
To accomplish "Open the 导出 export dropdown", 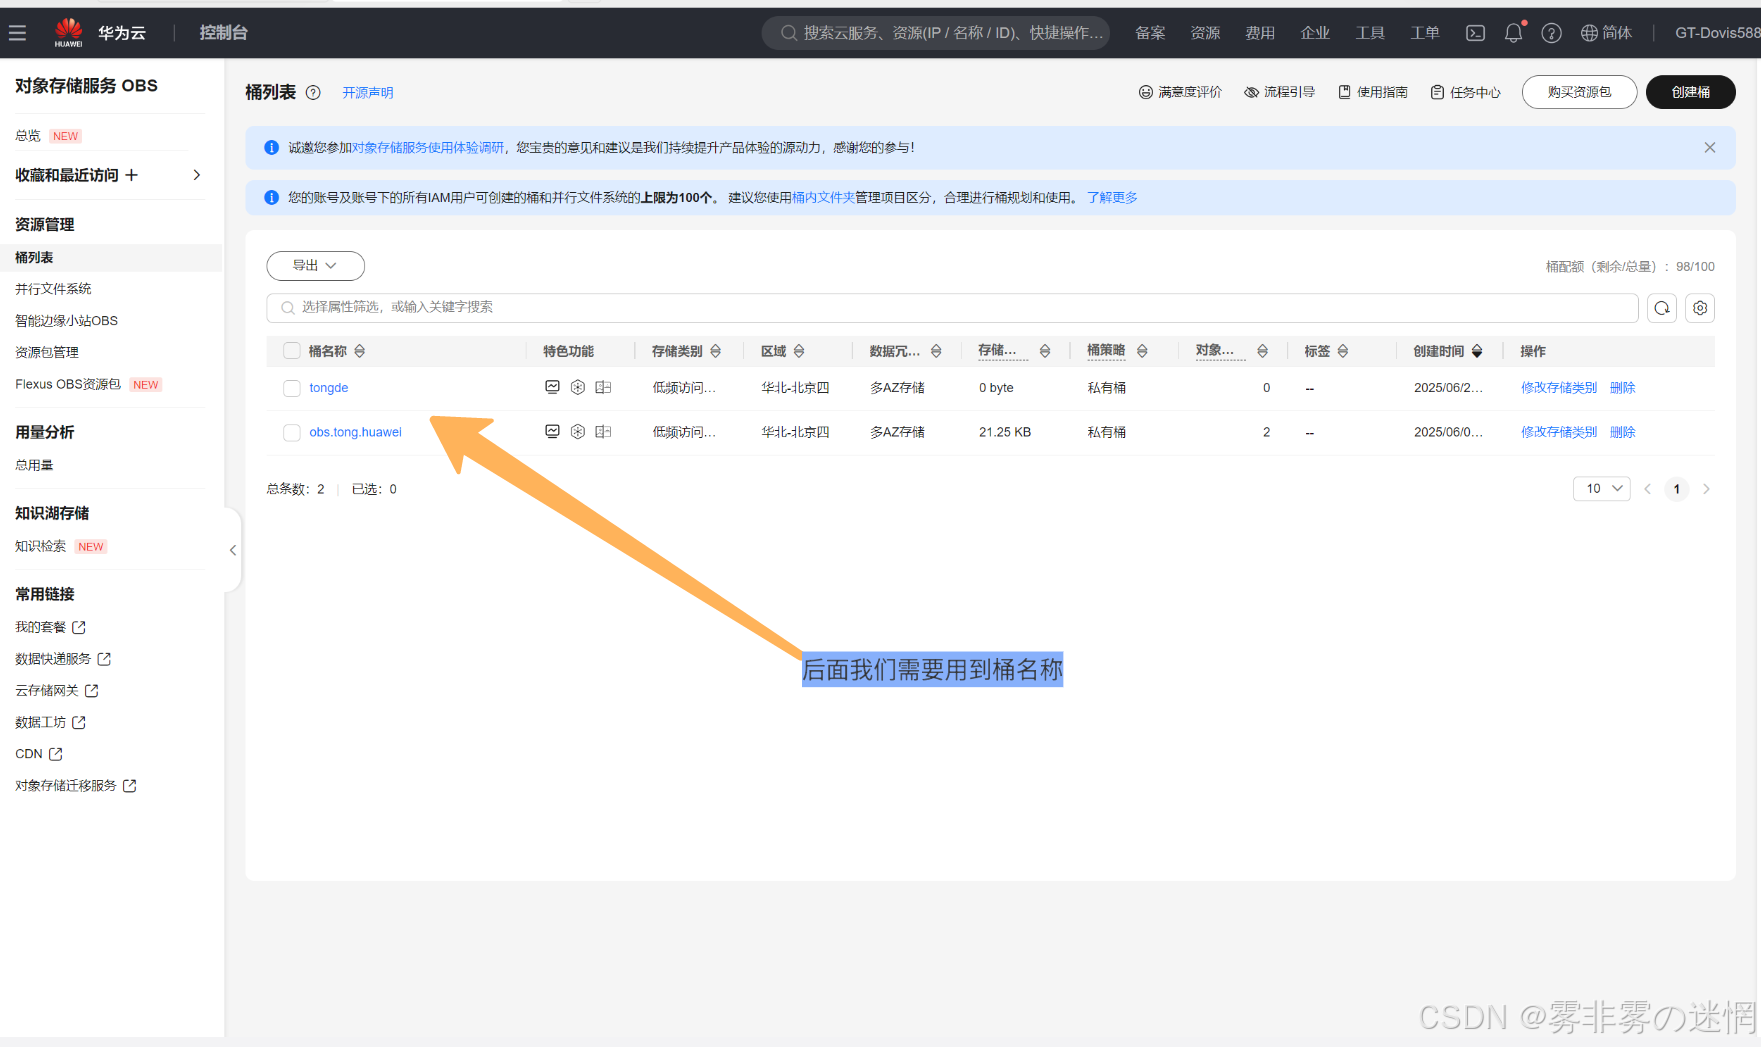I will [315, 266].
